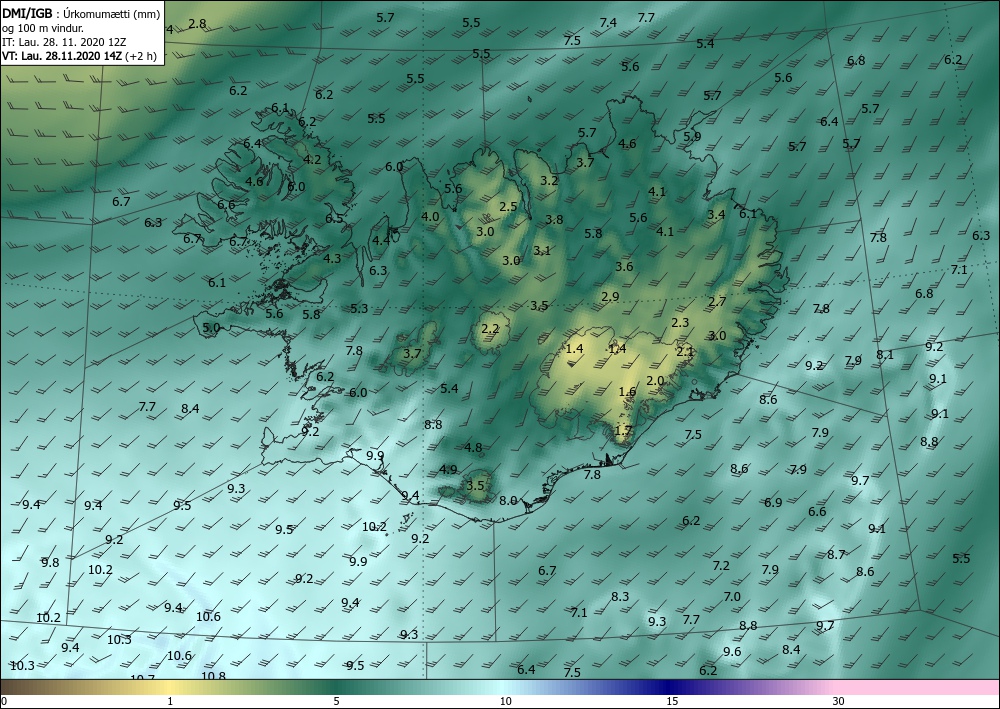Click the '30' label under the color scale

tap(839, 701)
